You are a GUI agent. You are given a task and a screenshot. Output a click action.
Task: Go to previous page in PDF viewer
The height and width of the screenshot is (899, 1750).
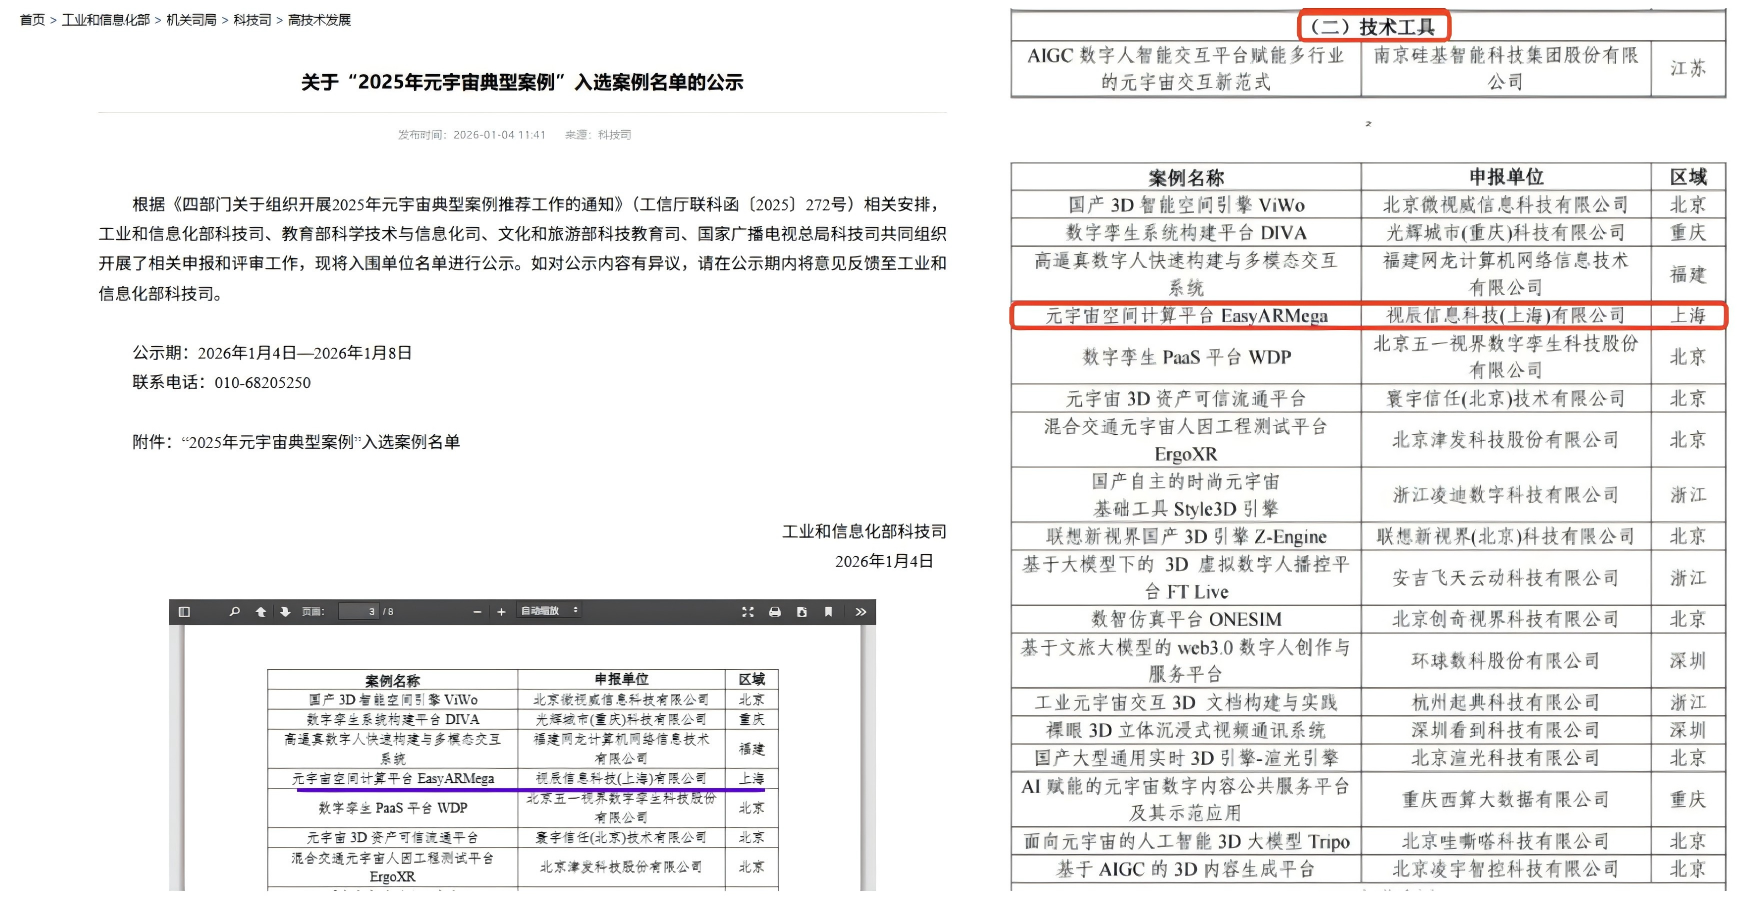tap(261, 612)
